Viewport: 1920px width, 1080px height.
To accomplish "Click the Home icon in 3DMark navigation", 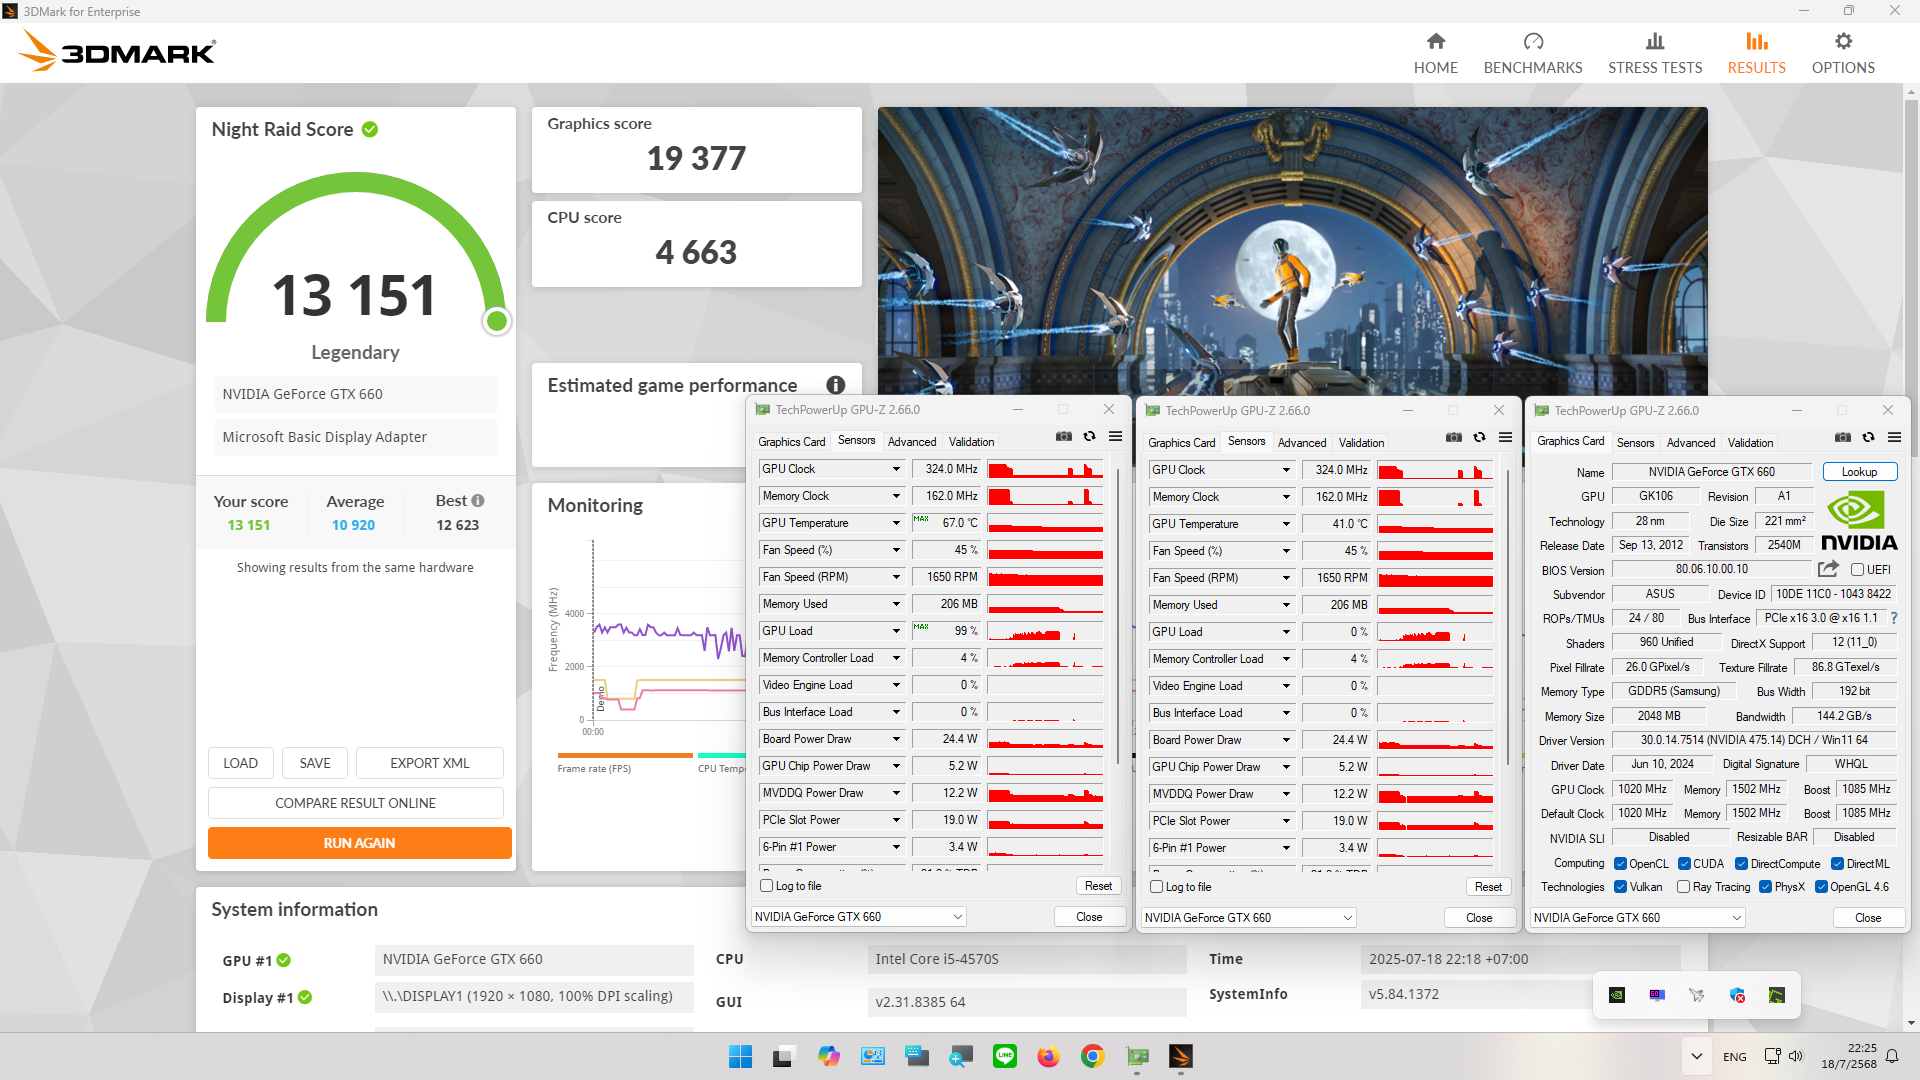I will [1435, 42].
